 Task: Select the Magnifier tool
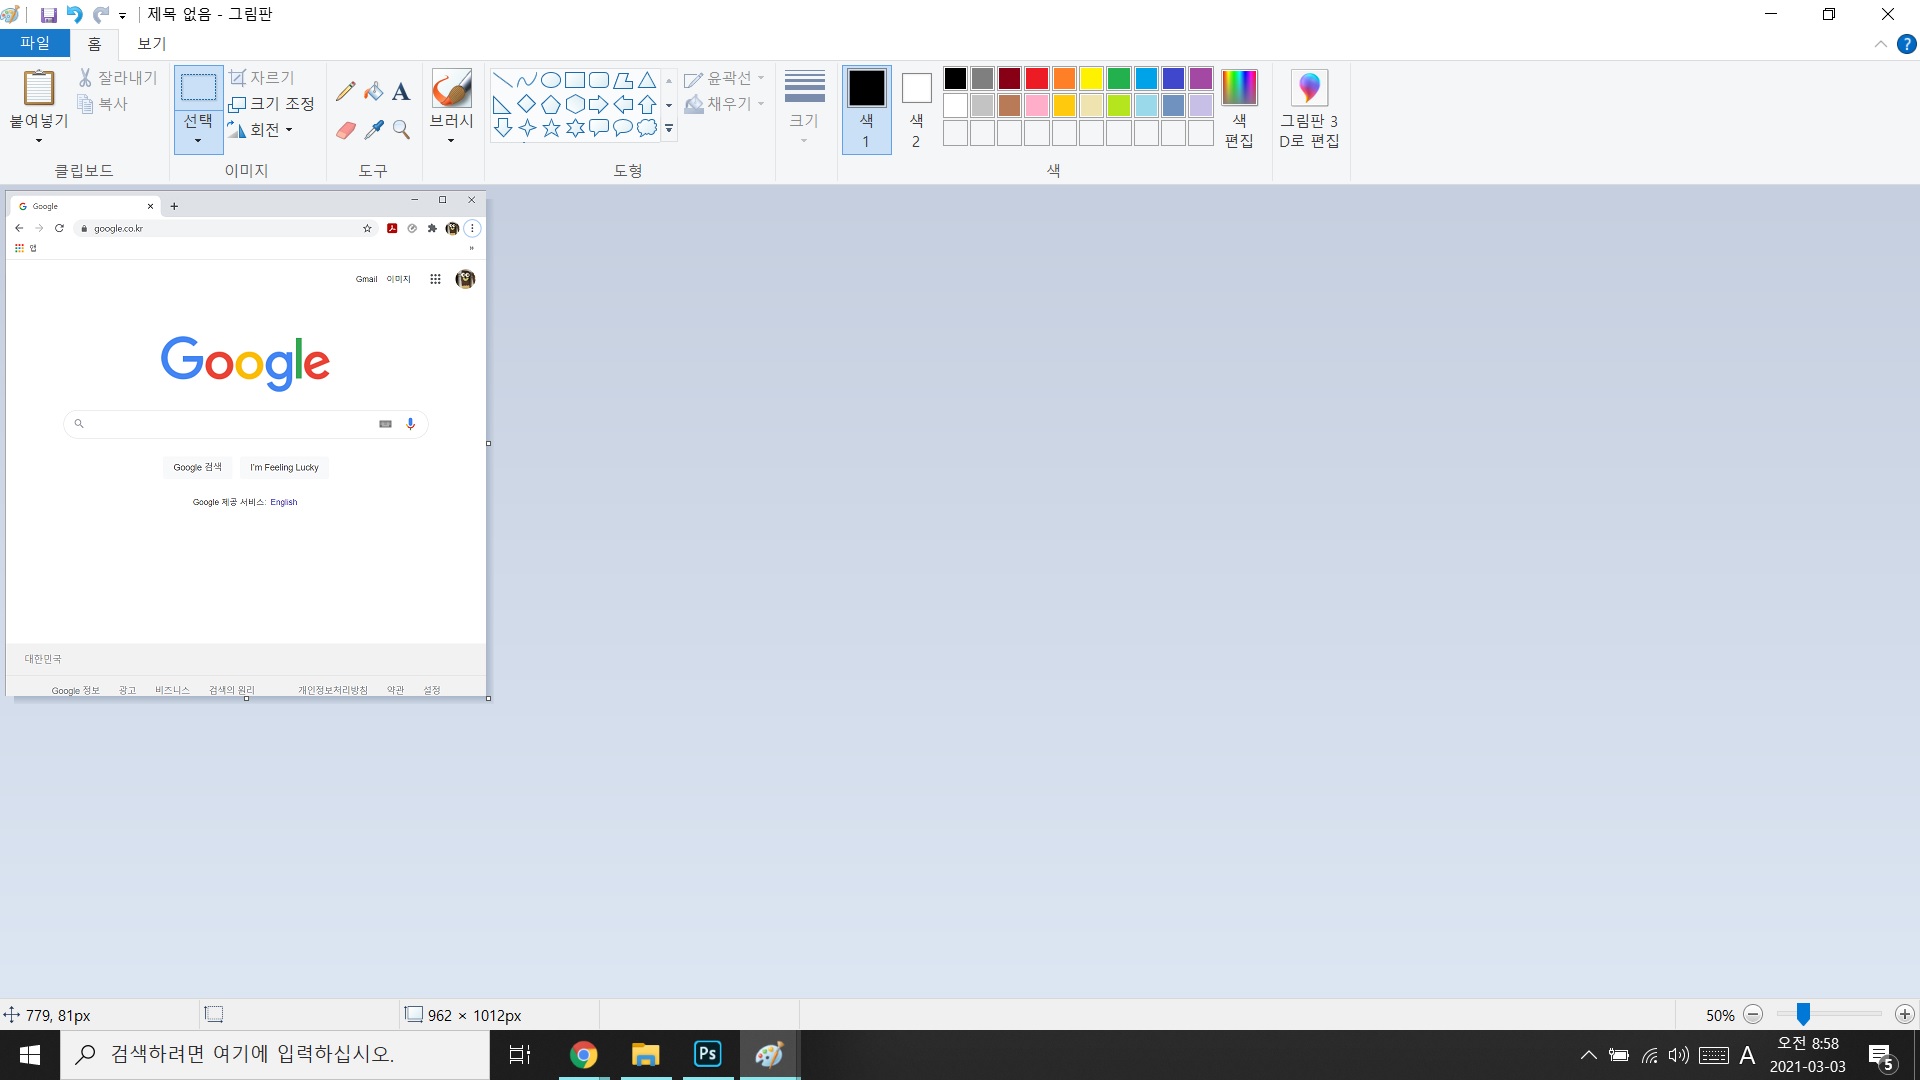[x=401, y=130]
